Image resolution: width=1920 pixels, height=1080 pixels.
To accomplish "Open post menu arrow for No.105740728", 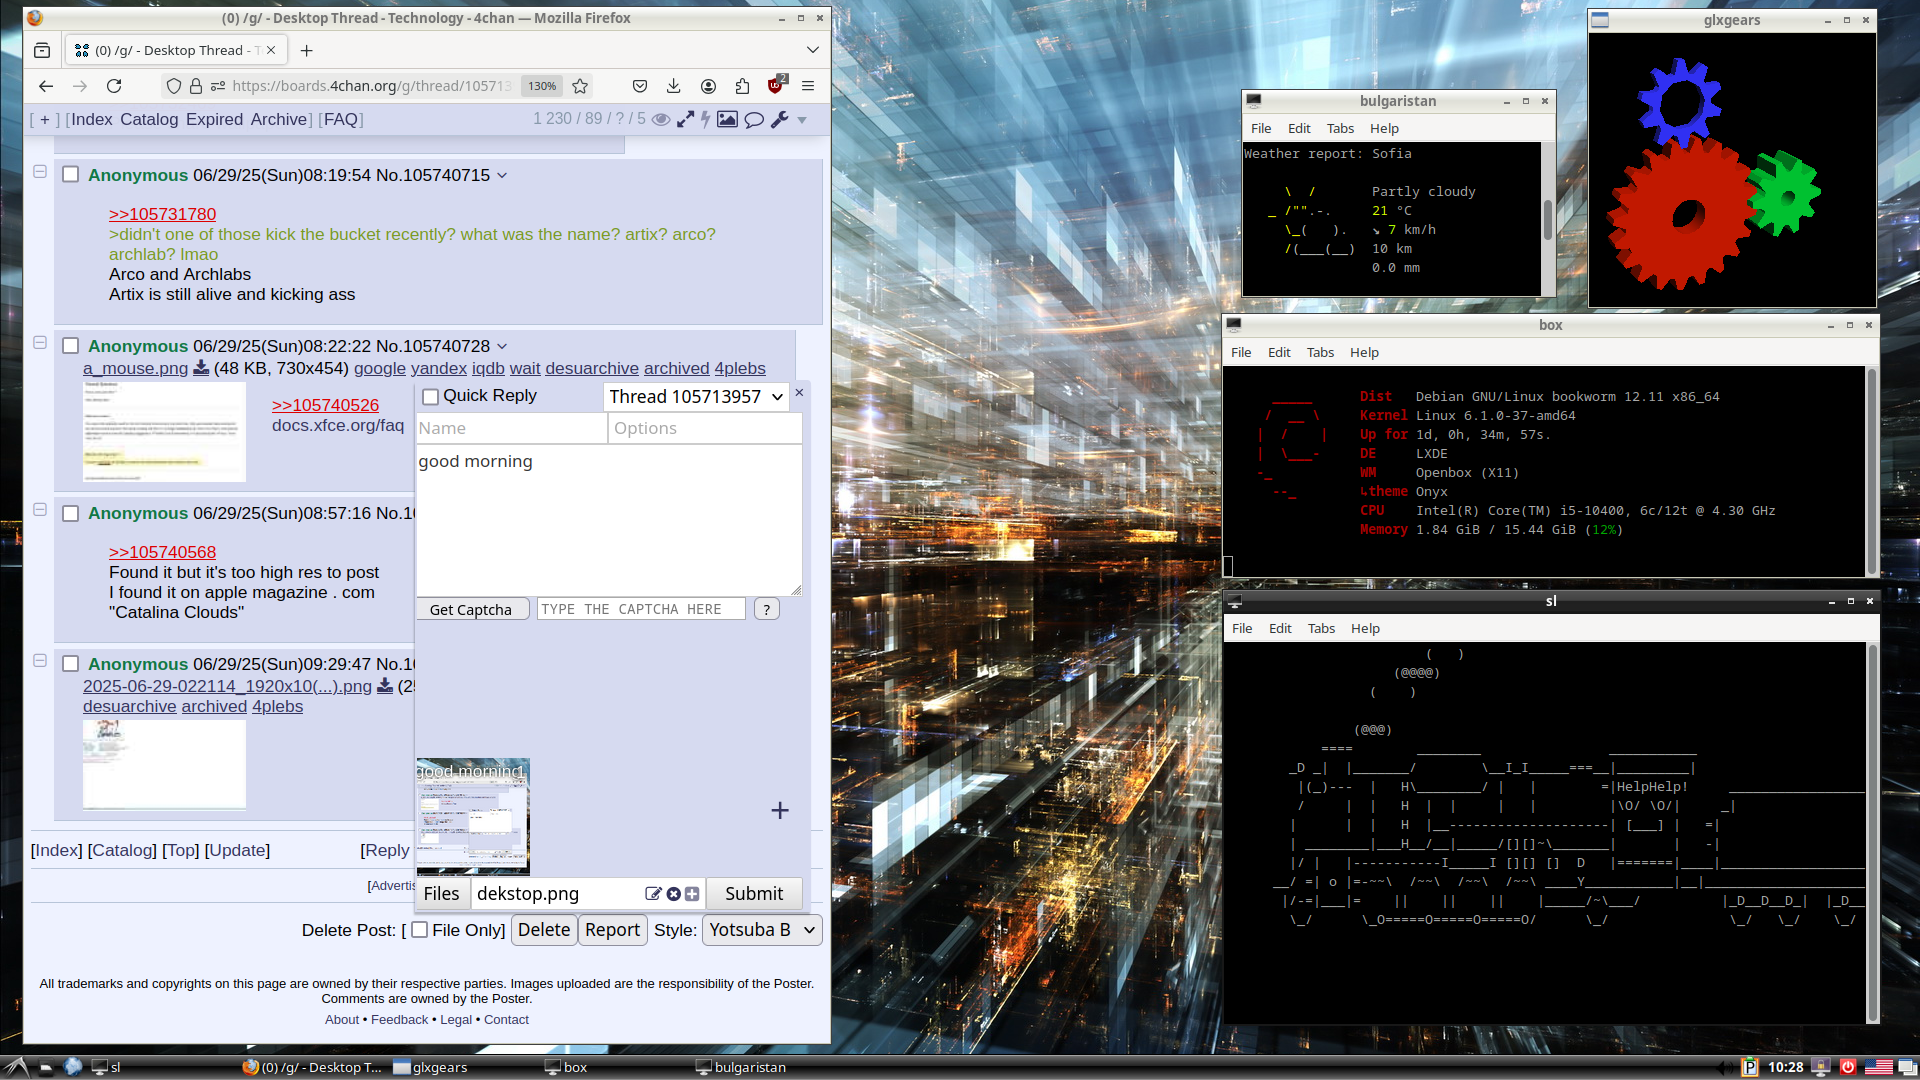I will (x=502, y=346).
